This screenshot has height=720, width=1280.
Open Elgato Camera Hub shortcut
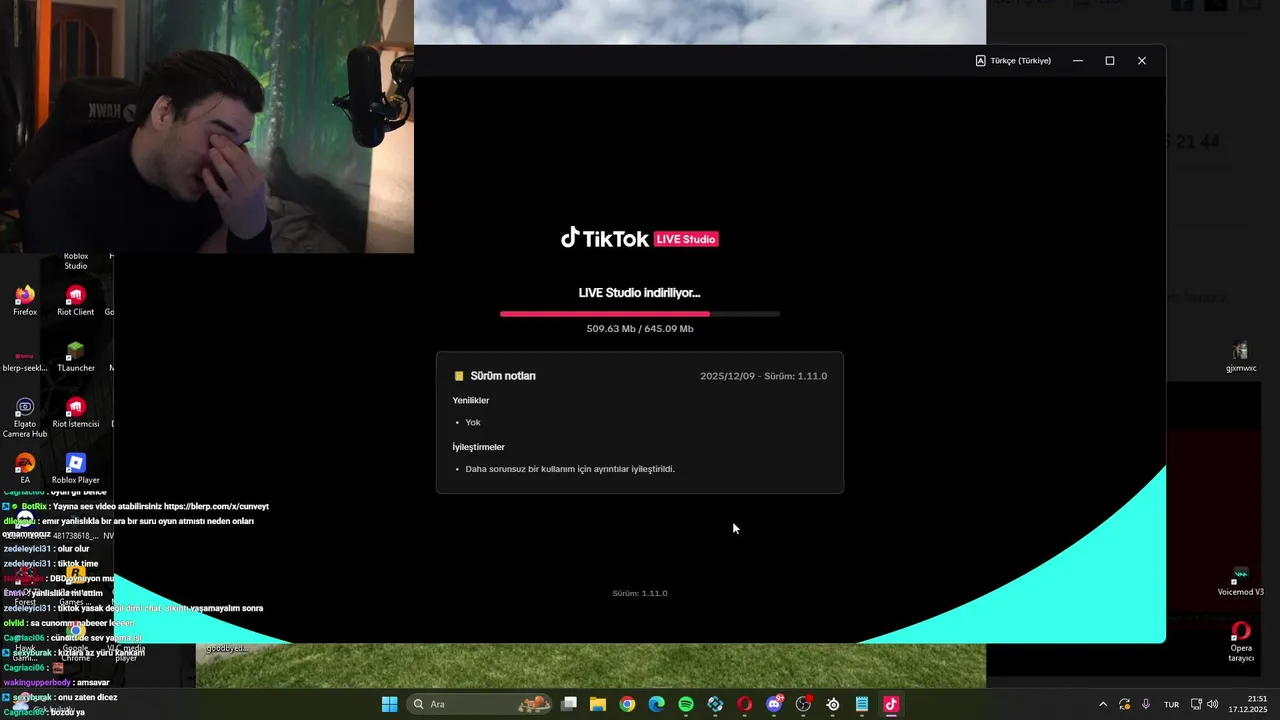[25, 417]
